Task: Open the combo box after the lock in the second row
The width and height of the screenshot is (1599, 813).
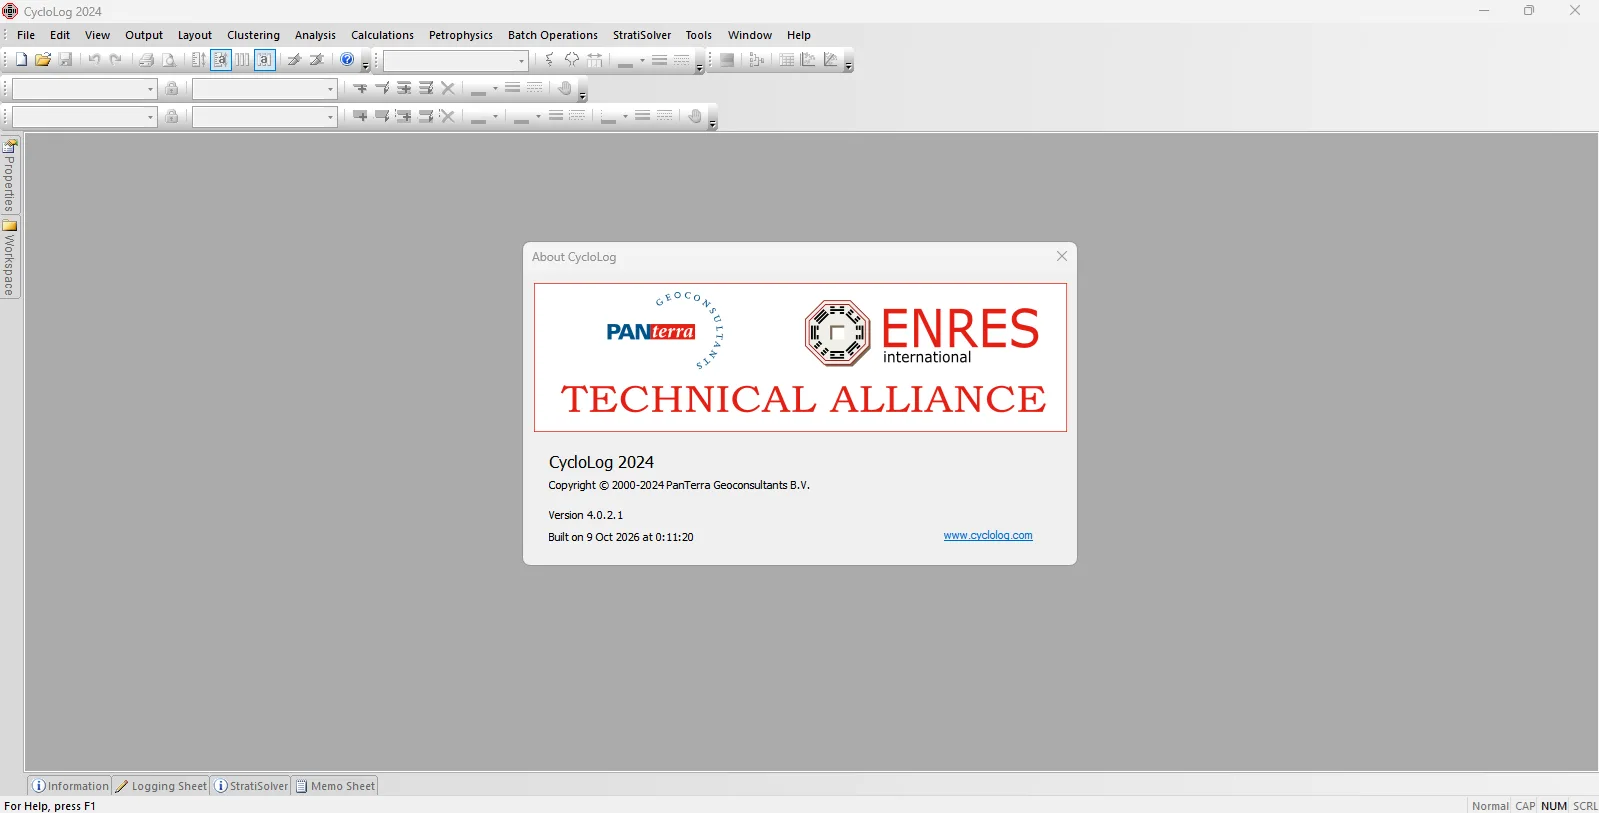Action: pos(265,89)
